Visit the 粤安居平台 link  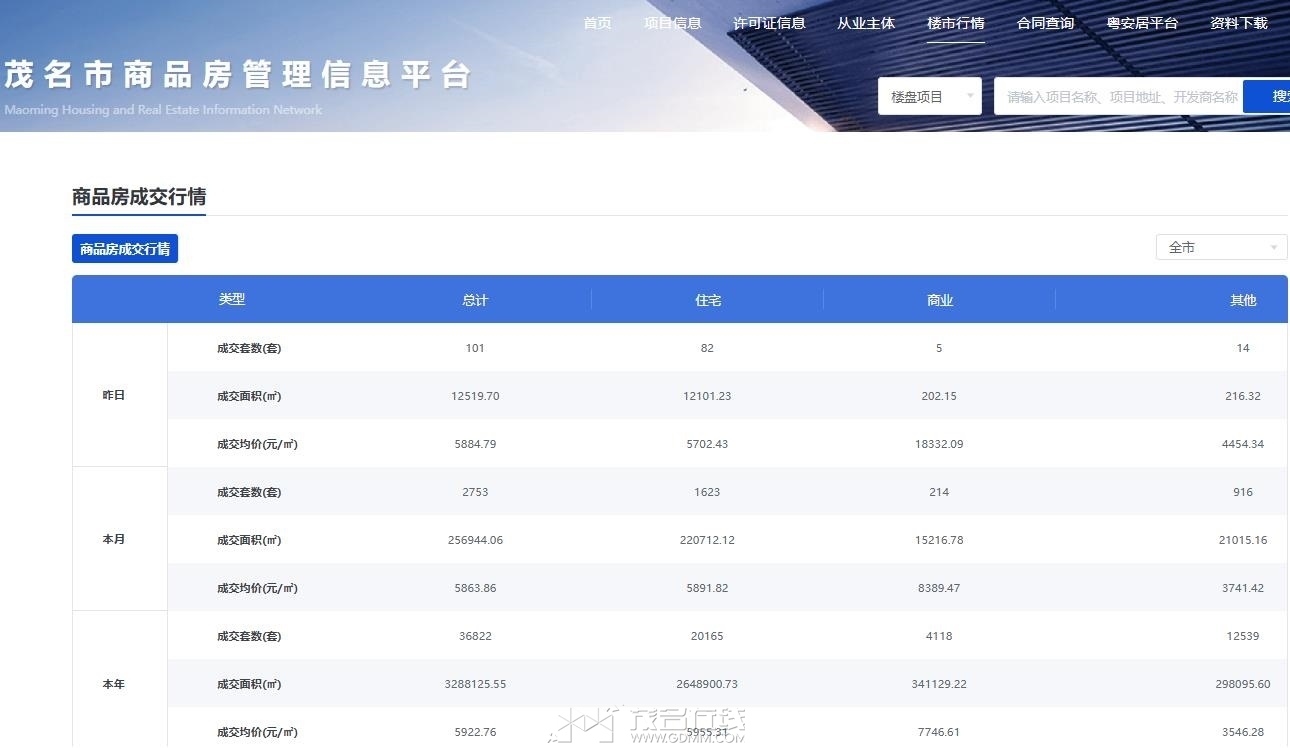coord(1142,23)
